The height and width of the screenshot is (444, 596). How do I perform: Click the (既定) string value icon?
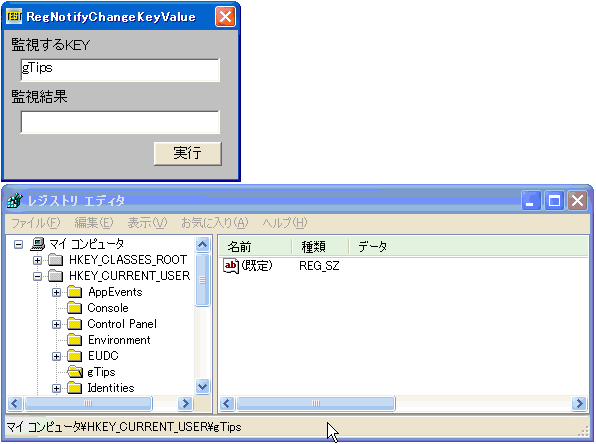231,265
